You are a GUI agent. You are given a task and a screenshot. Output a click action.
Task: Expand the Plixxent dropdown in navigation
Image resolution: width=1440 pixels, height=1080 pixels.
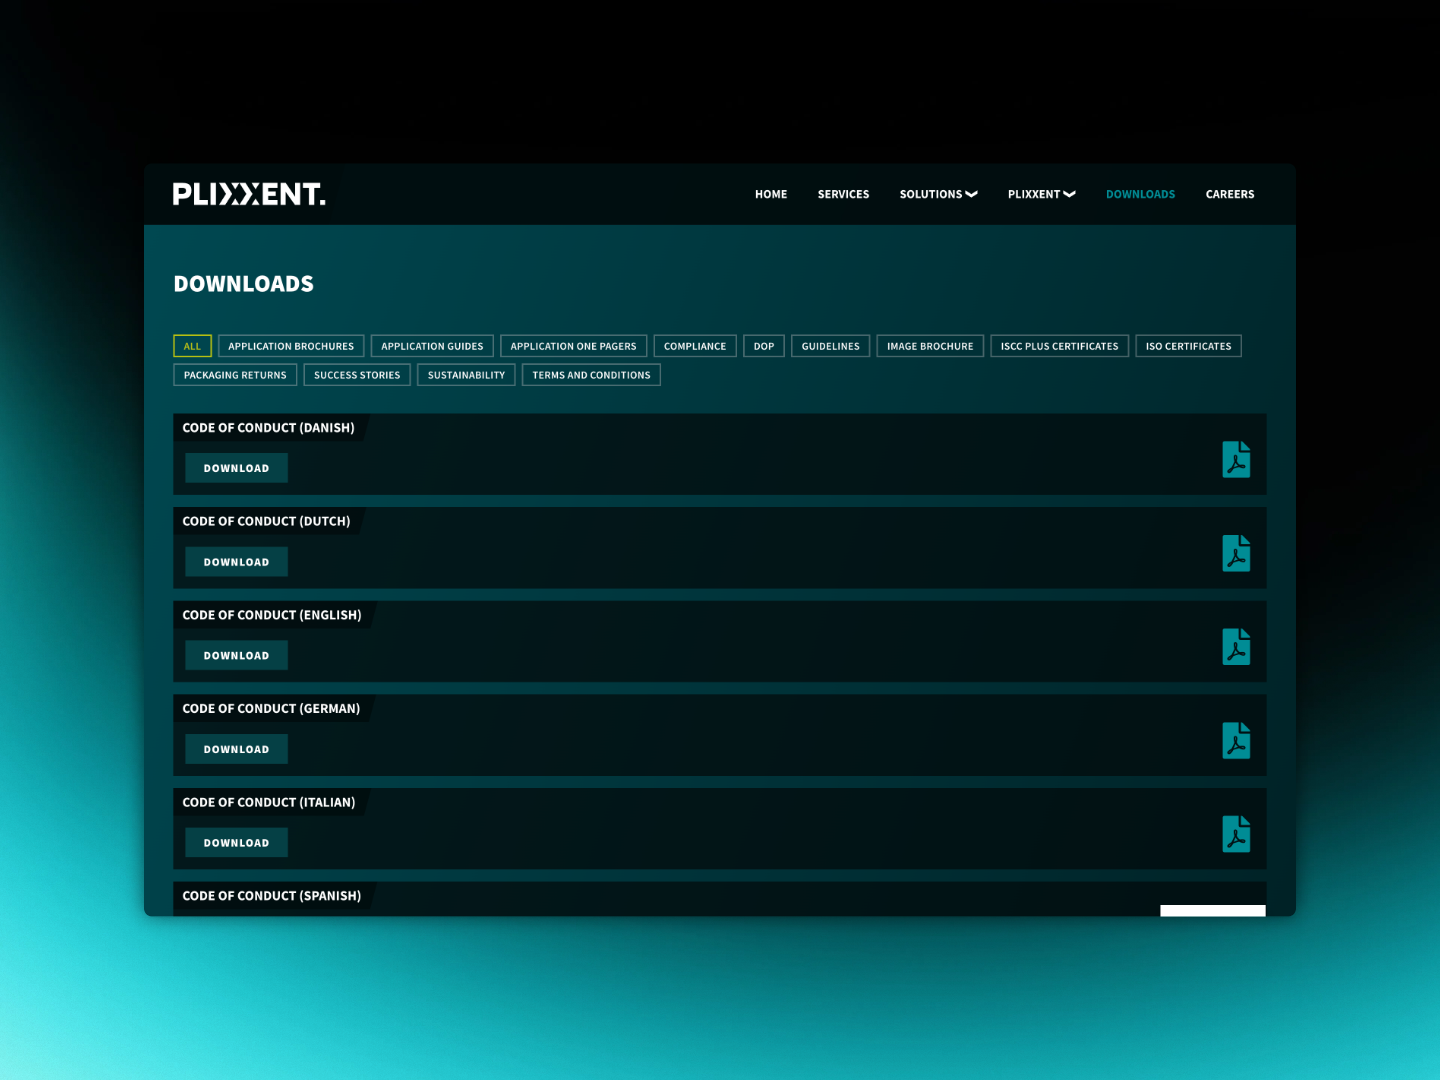[x=1041, y=194]
